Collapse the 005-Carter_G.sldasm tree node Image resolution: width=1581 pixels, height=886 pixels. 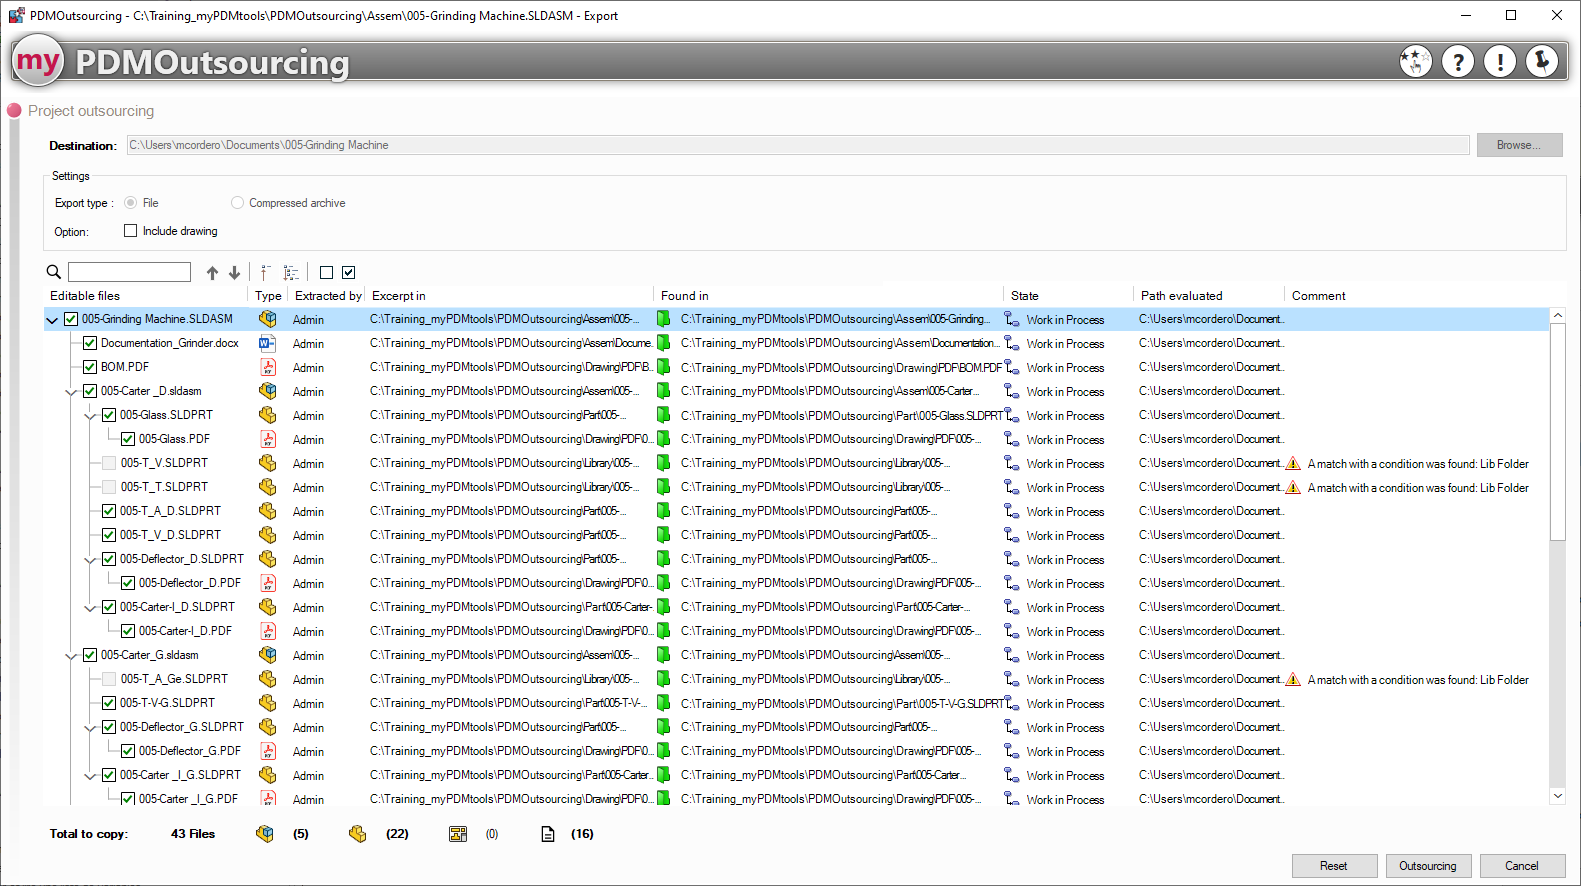click(x=71, y=656)
